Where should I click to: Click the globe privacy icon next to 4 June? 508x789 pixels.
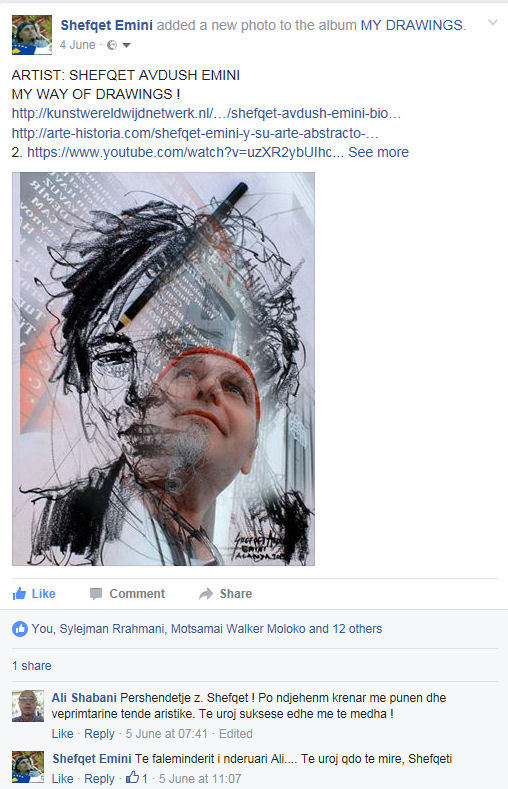(x=112, y=45)
